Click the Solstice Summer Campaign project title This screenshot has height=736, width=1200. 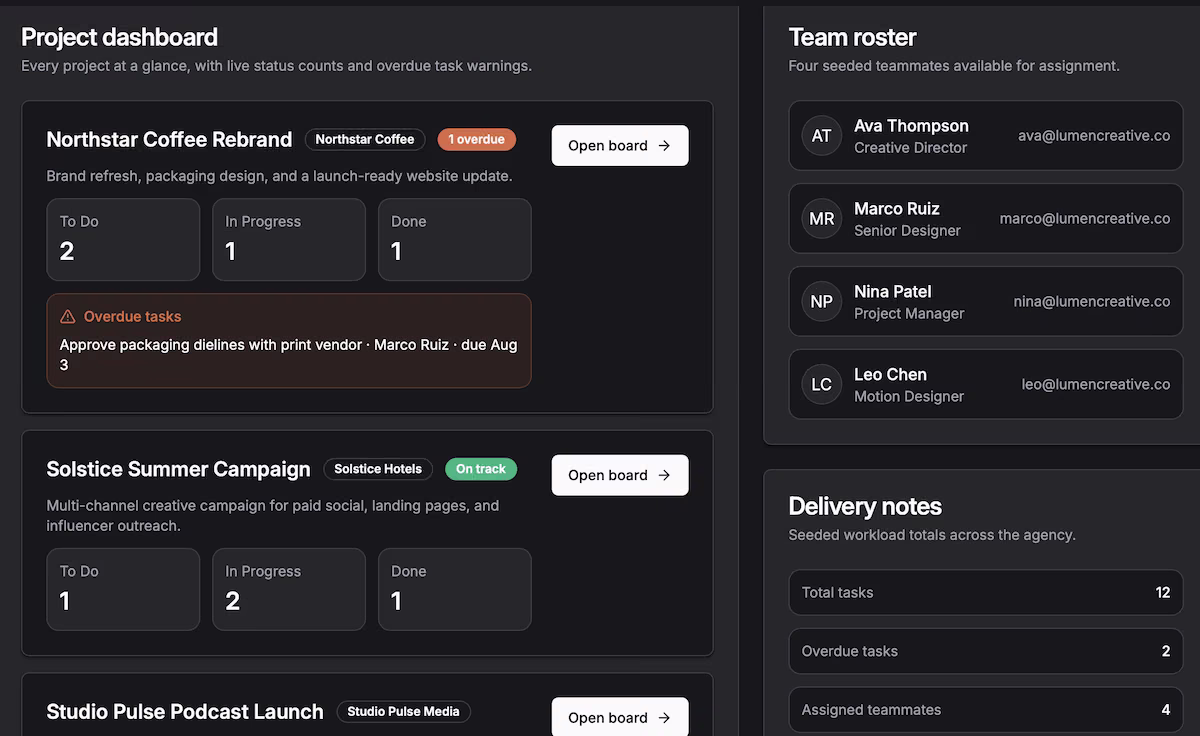178,469
